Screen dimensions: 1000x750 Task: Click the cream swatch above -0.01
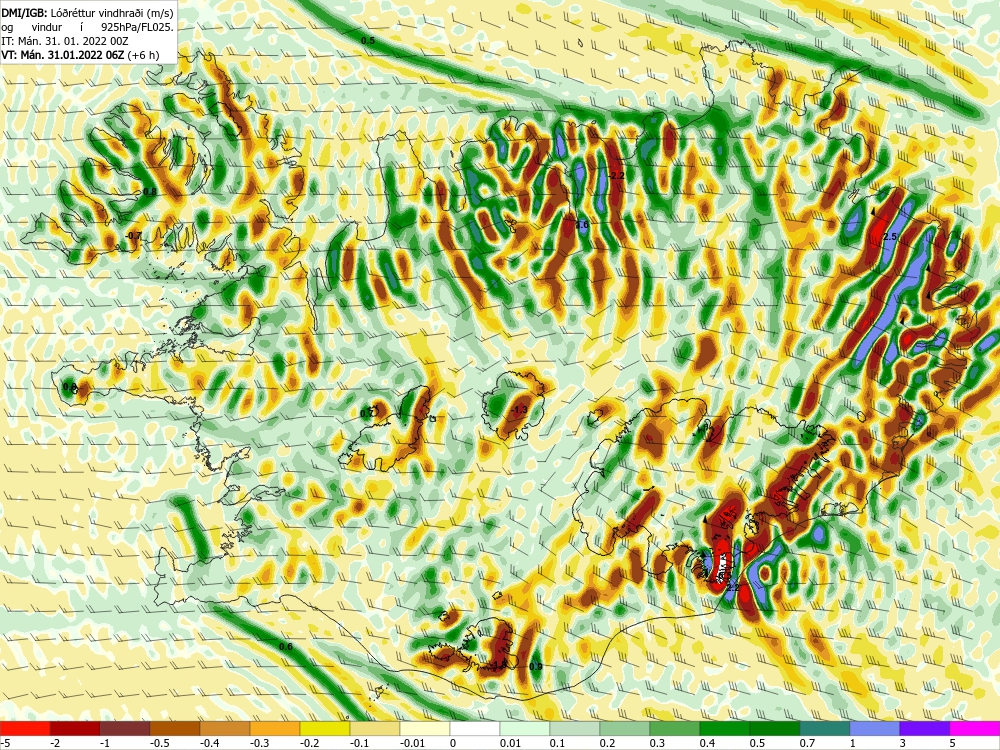[x=425, y=728]
